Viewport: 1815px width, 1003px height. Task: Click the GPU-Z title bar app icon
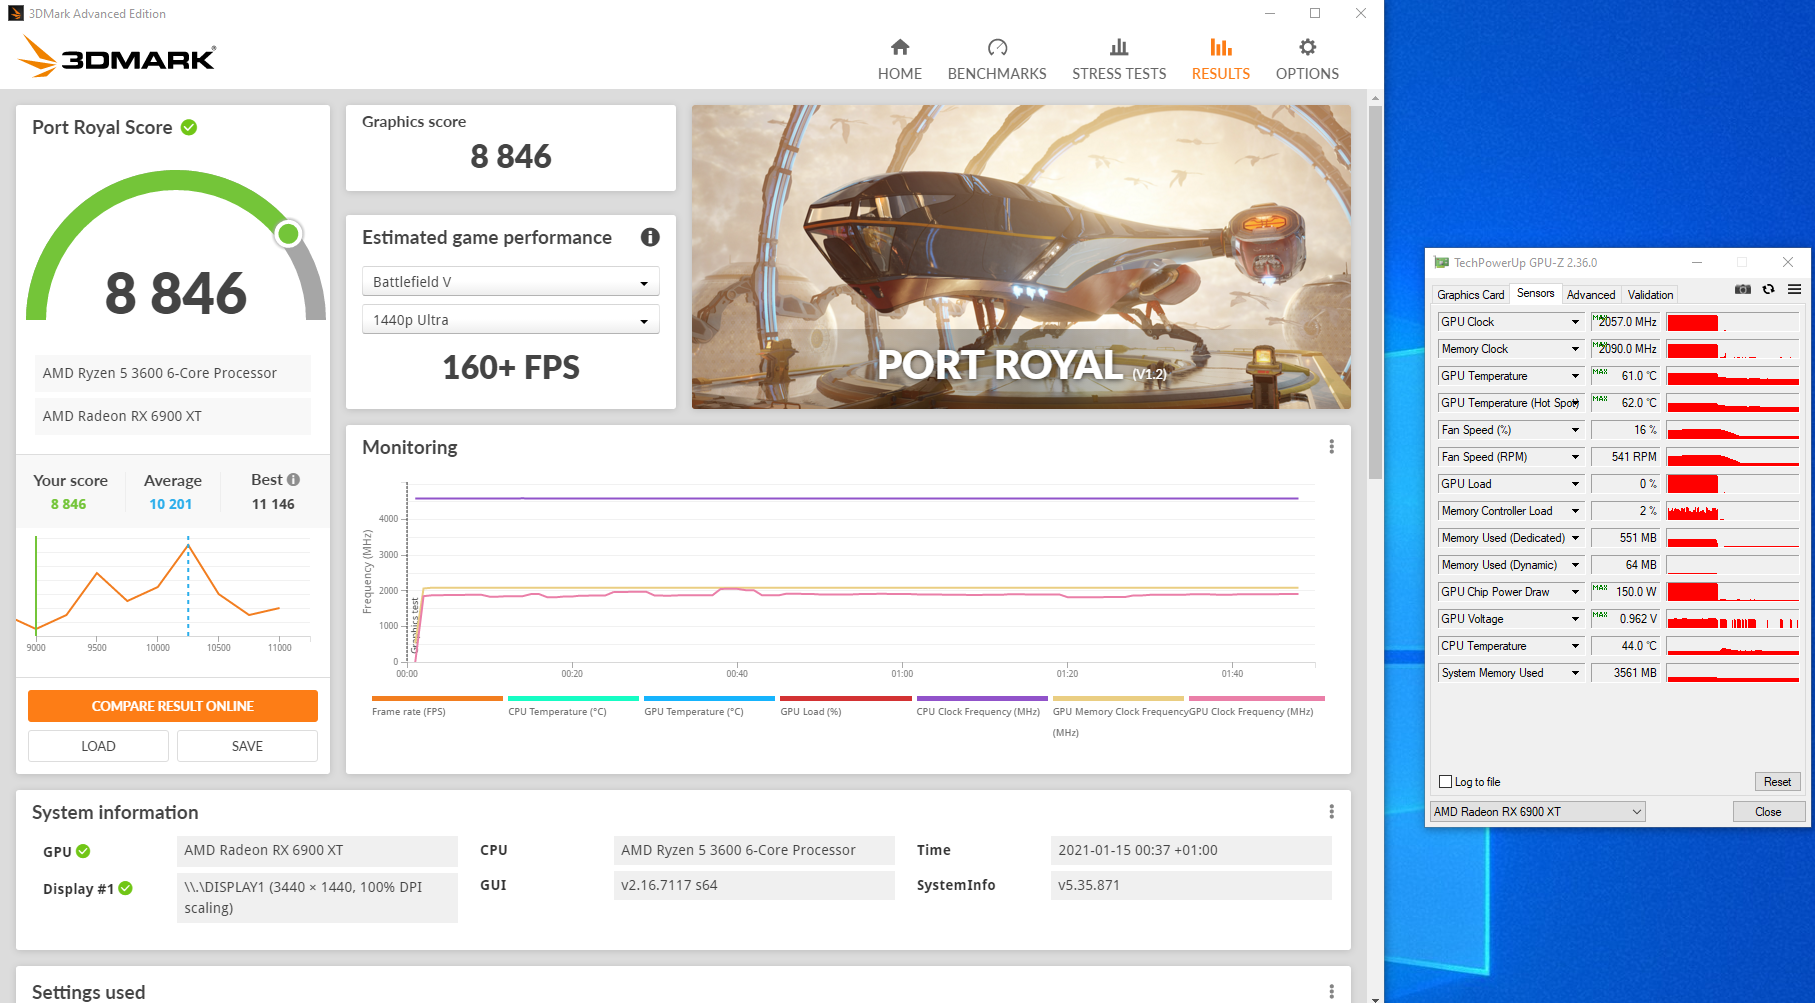1441,263
